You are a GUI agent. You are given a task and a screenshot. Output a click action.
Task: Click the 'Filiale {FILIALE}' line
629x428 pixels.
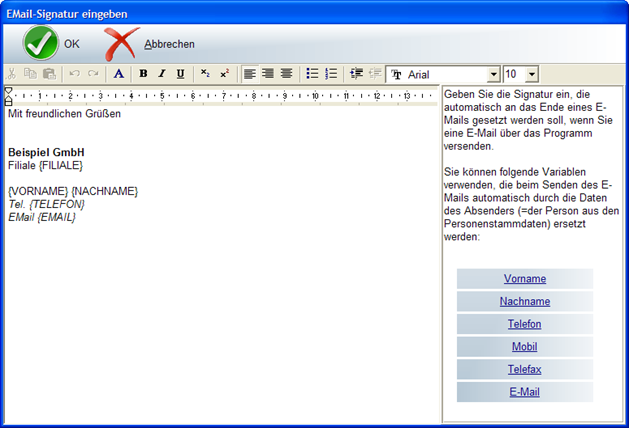pos(45,165)
